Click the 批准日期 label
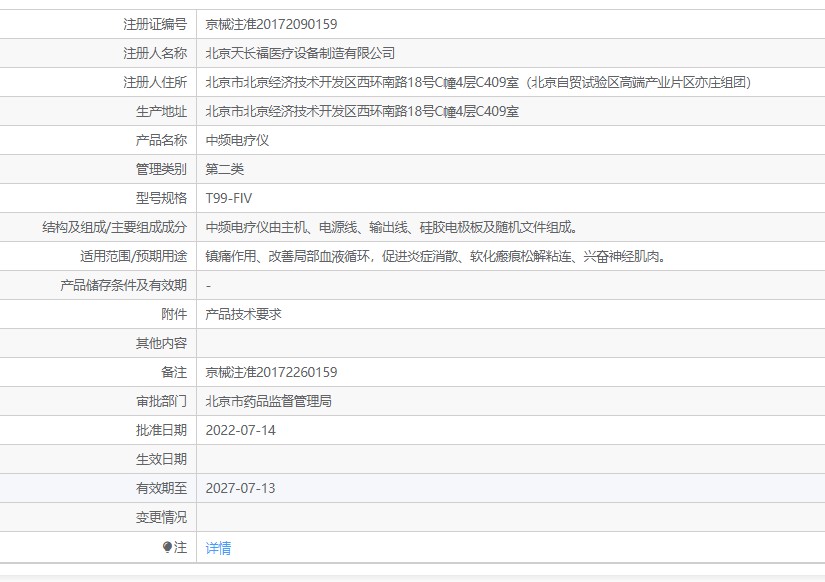This screenshot has height=582, width=825. 161,430
